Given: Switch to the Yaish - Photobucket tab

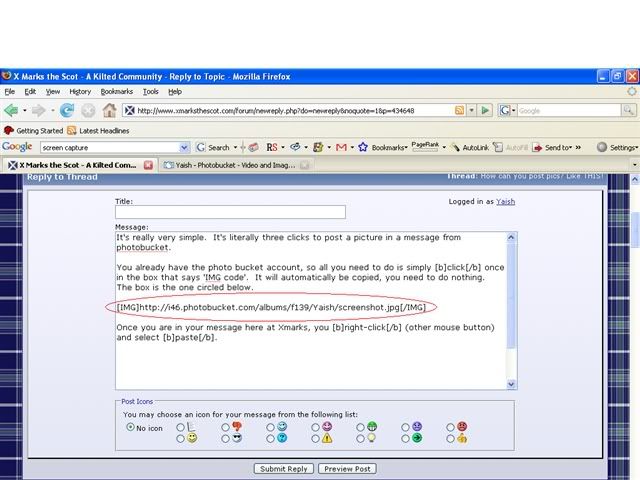Looking at the screenshot, I should [x=230, y=165].
